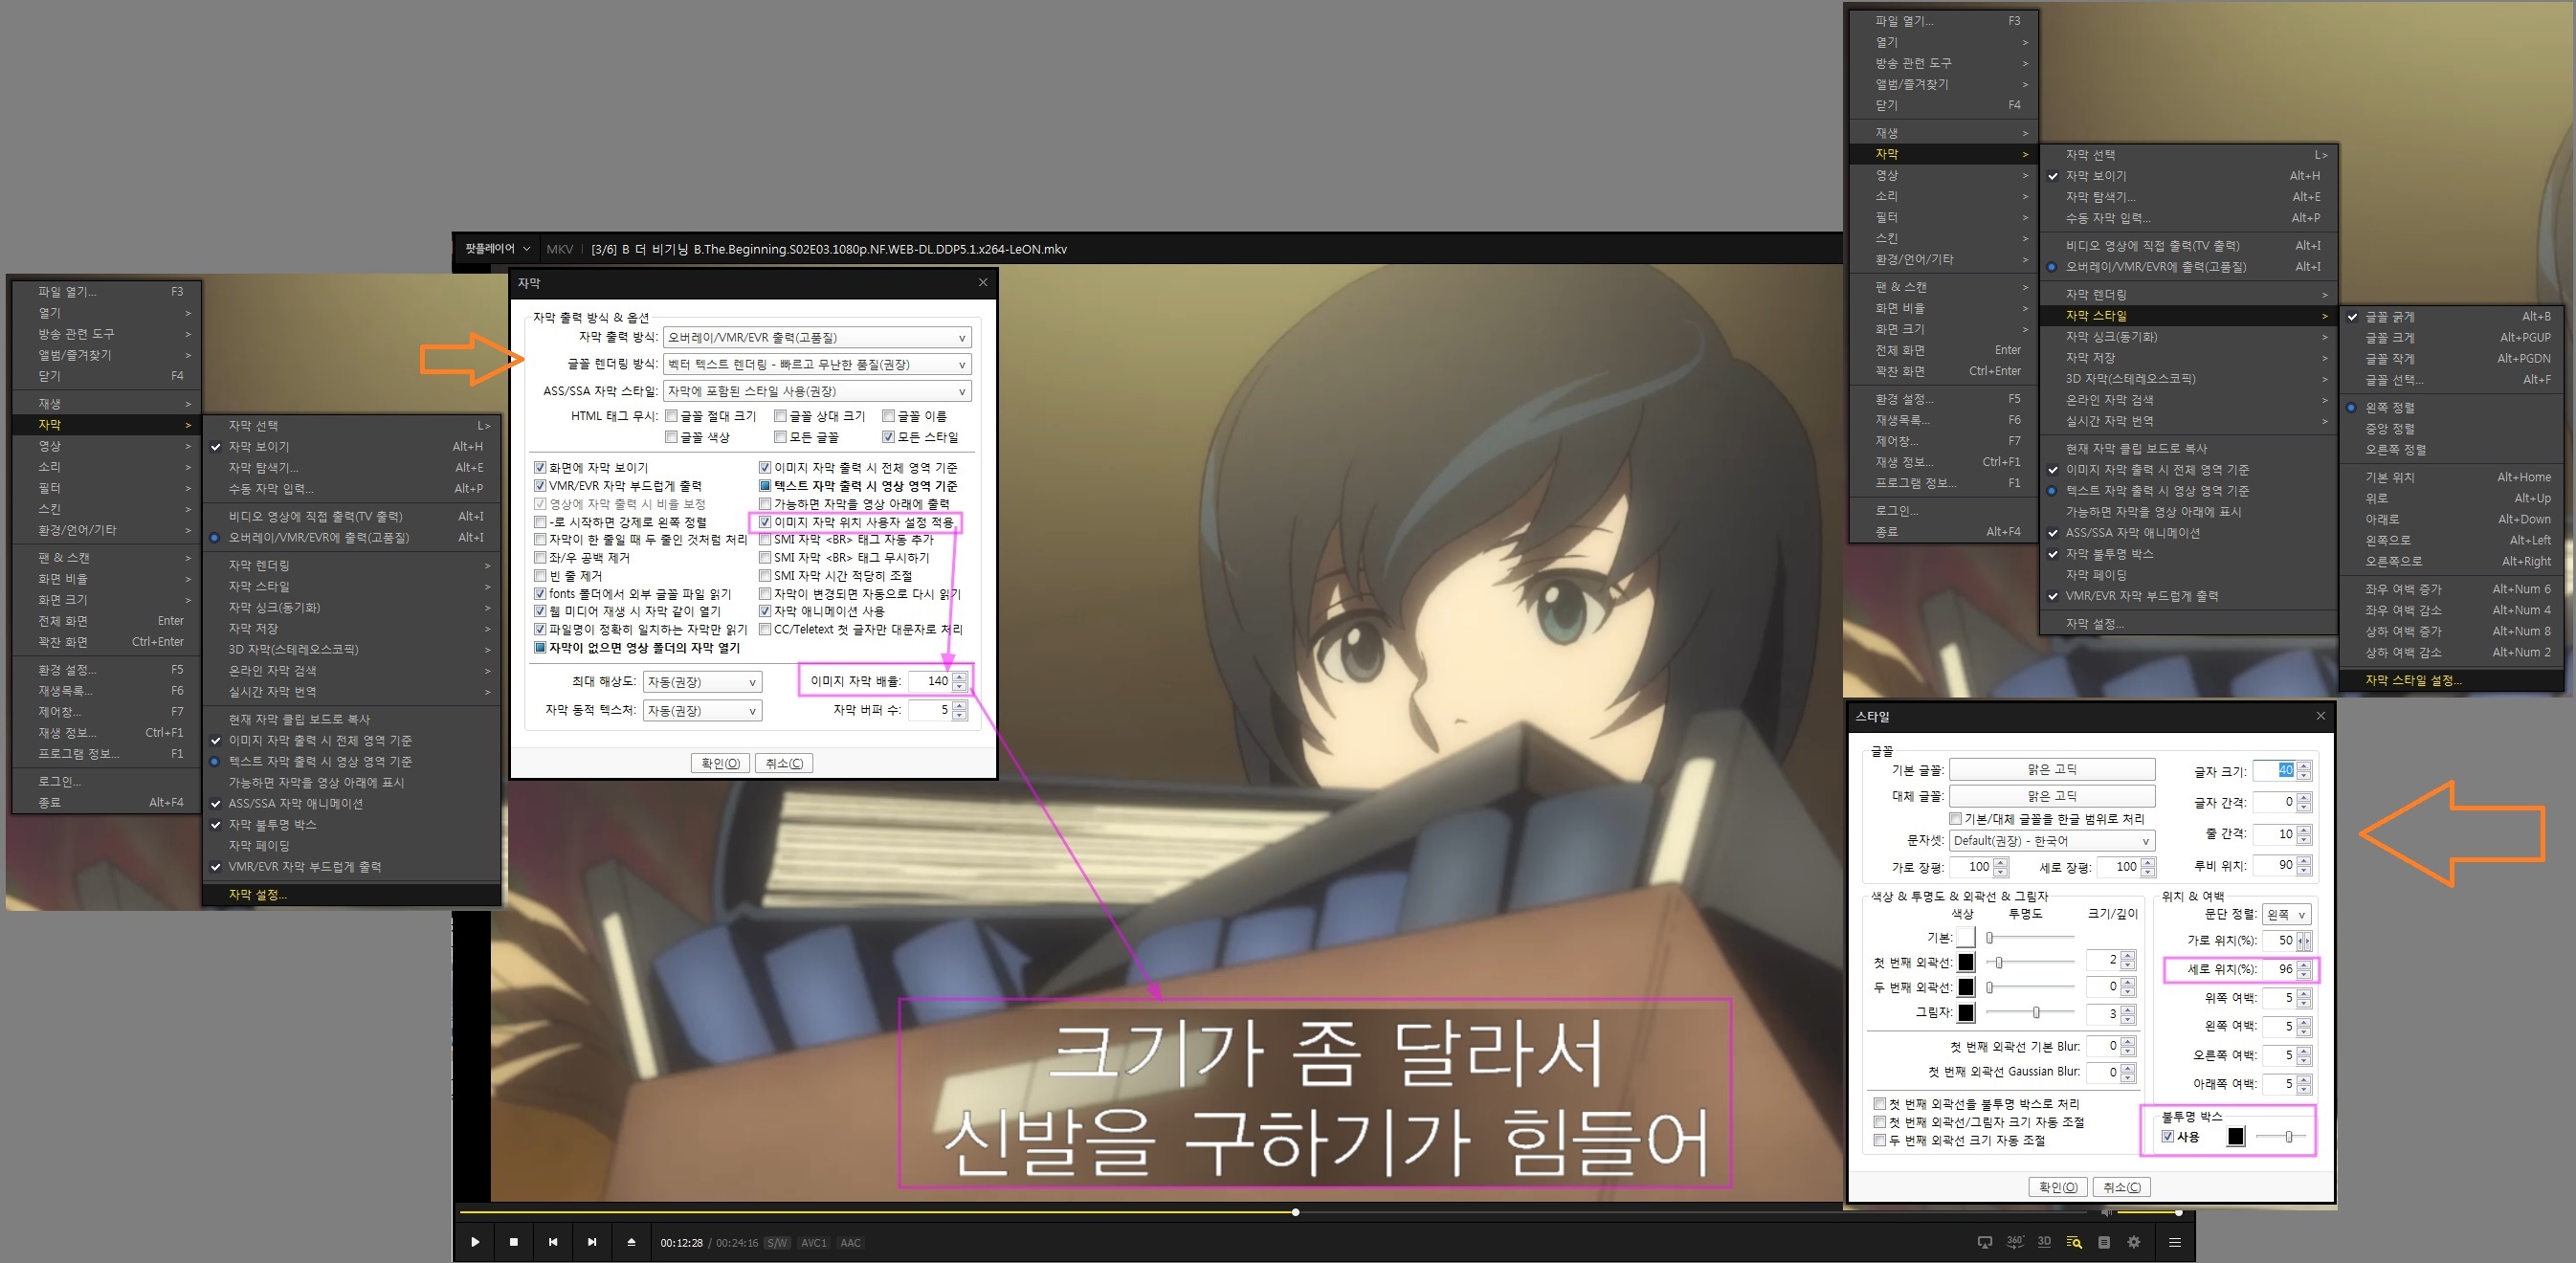Close the 자막 dialog with its X

click(983, 283)
